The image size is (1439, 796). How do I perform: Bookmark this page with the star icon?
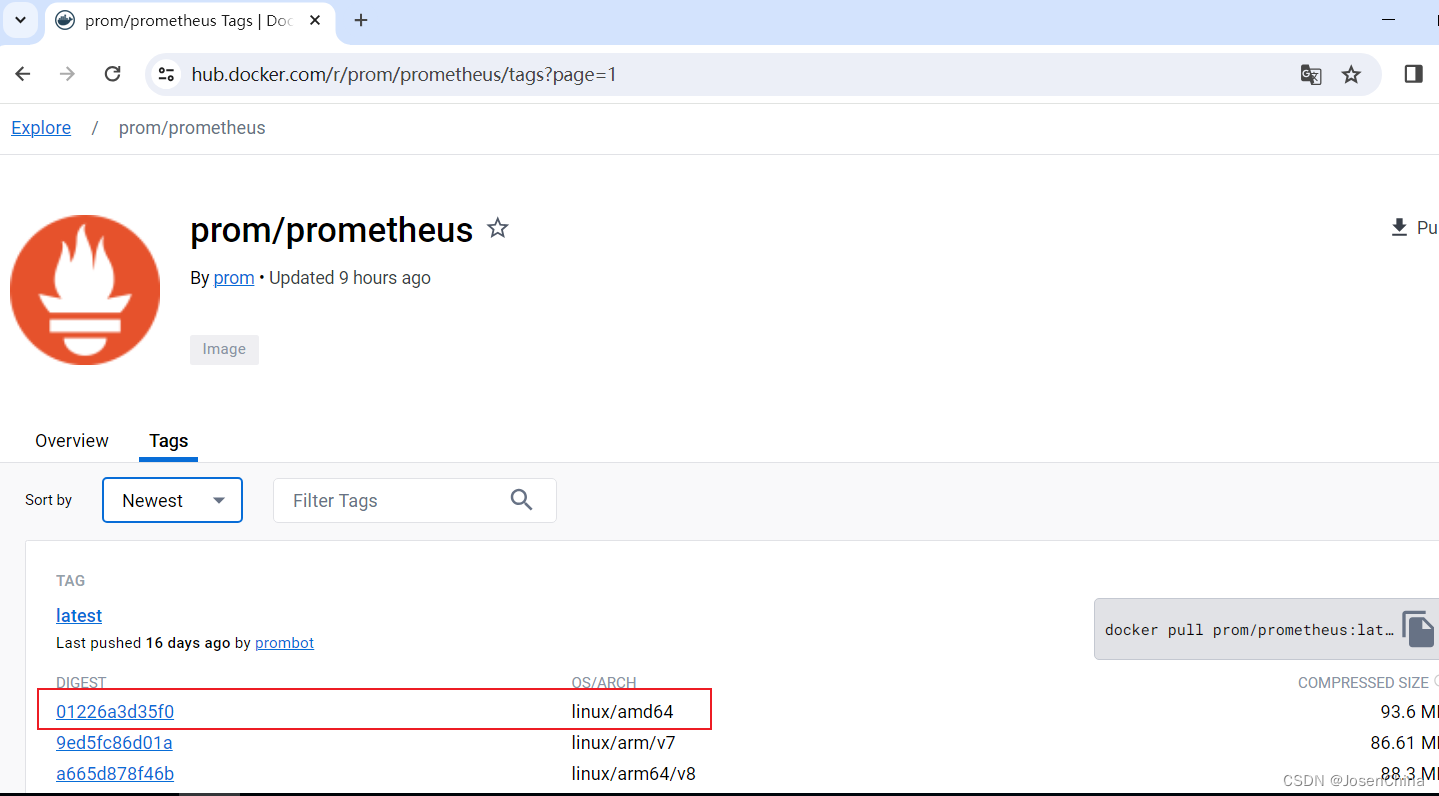point(1351,74)
